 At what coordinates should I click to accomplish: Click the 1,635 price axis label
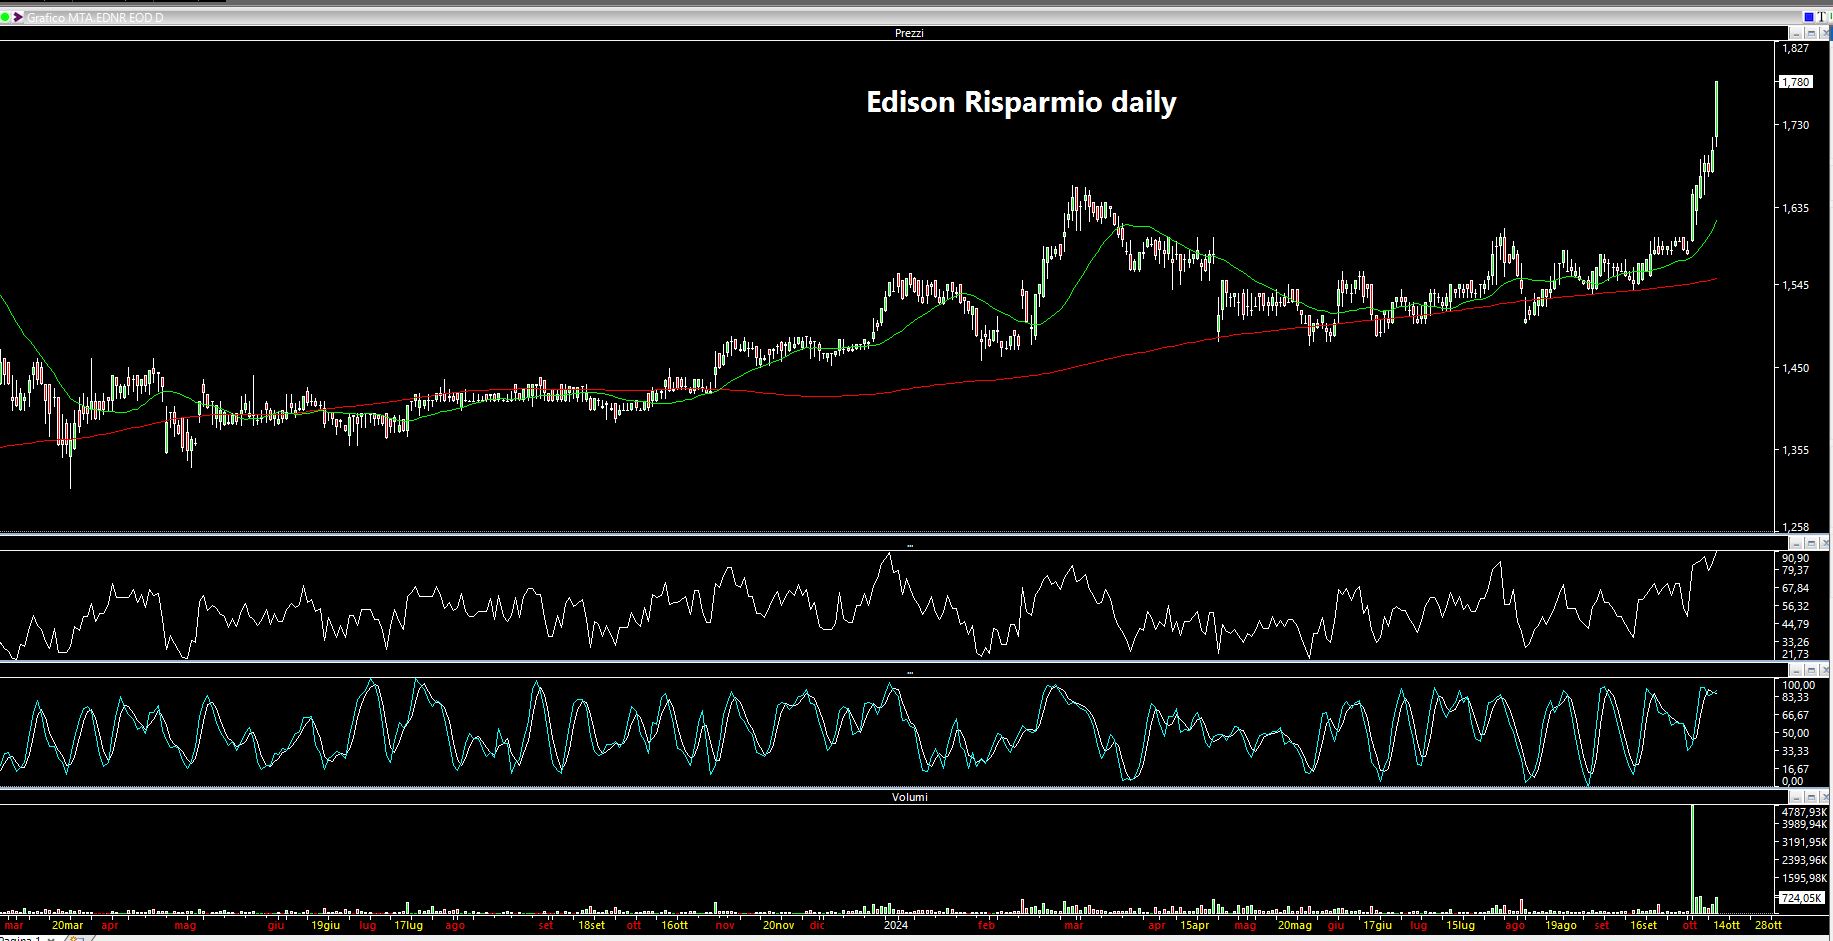pyautogui.click(x=1795, y=208)
